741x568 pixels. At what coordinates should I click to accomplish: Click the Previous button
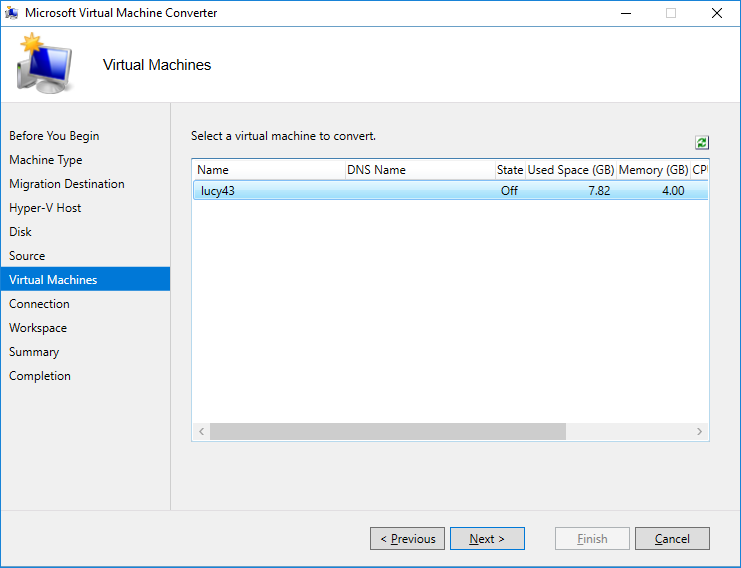(407, 539)
